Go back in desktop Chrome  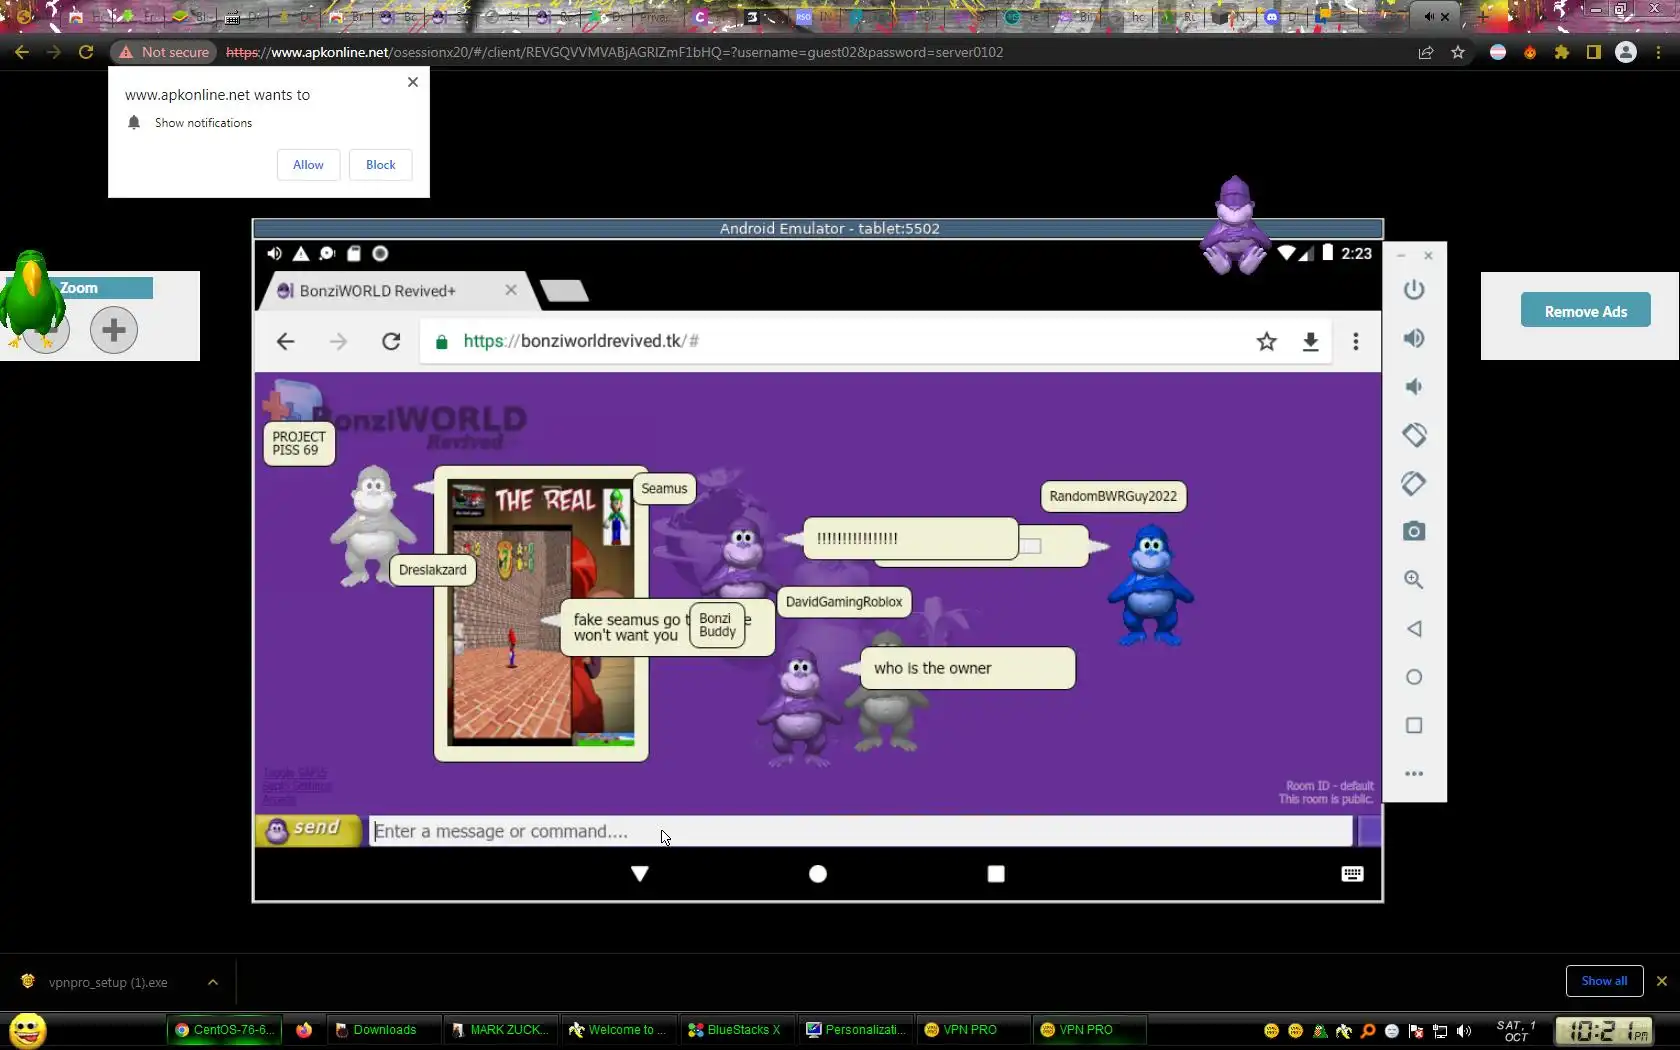tap(22, 52)
